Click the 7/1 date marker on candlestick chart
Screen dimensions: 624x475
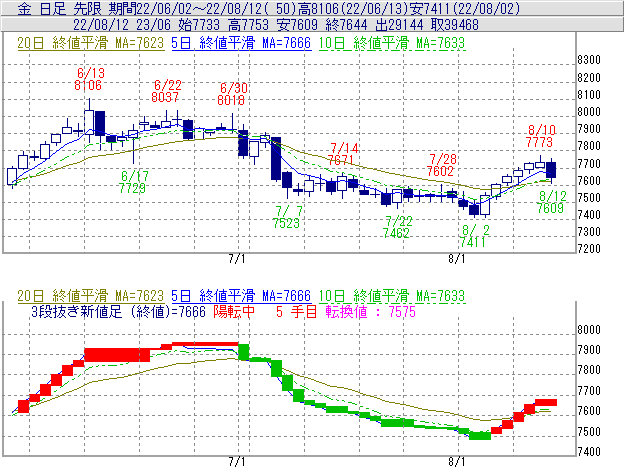238,258
